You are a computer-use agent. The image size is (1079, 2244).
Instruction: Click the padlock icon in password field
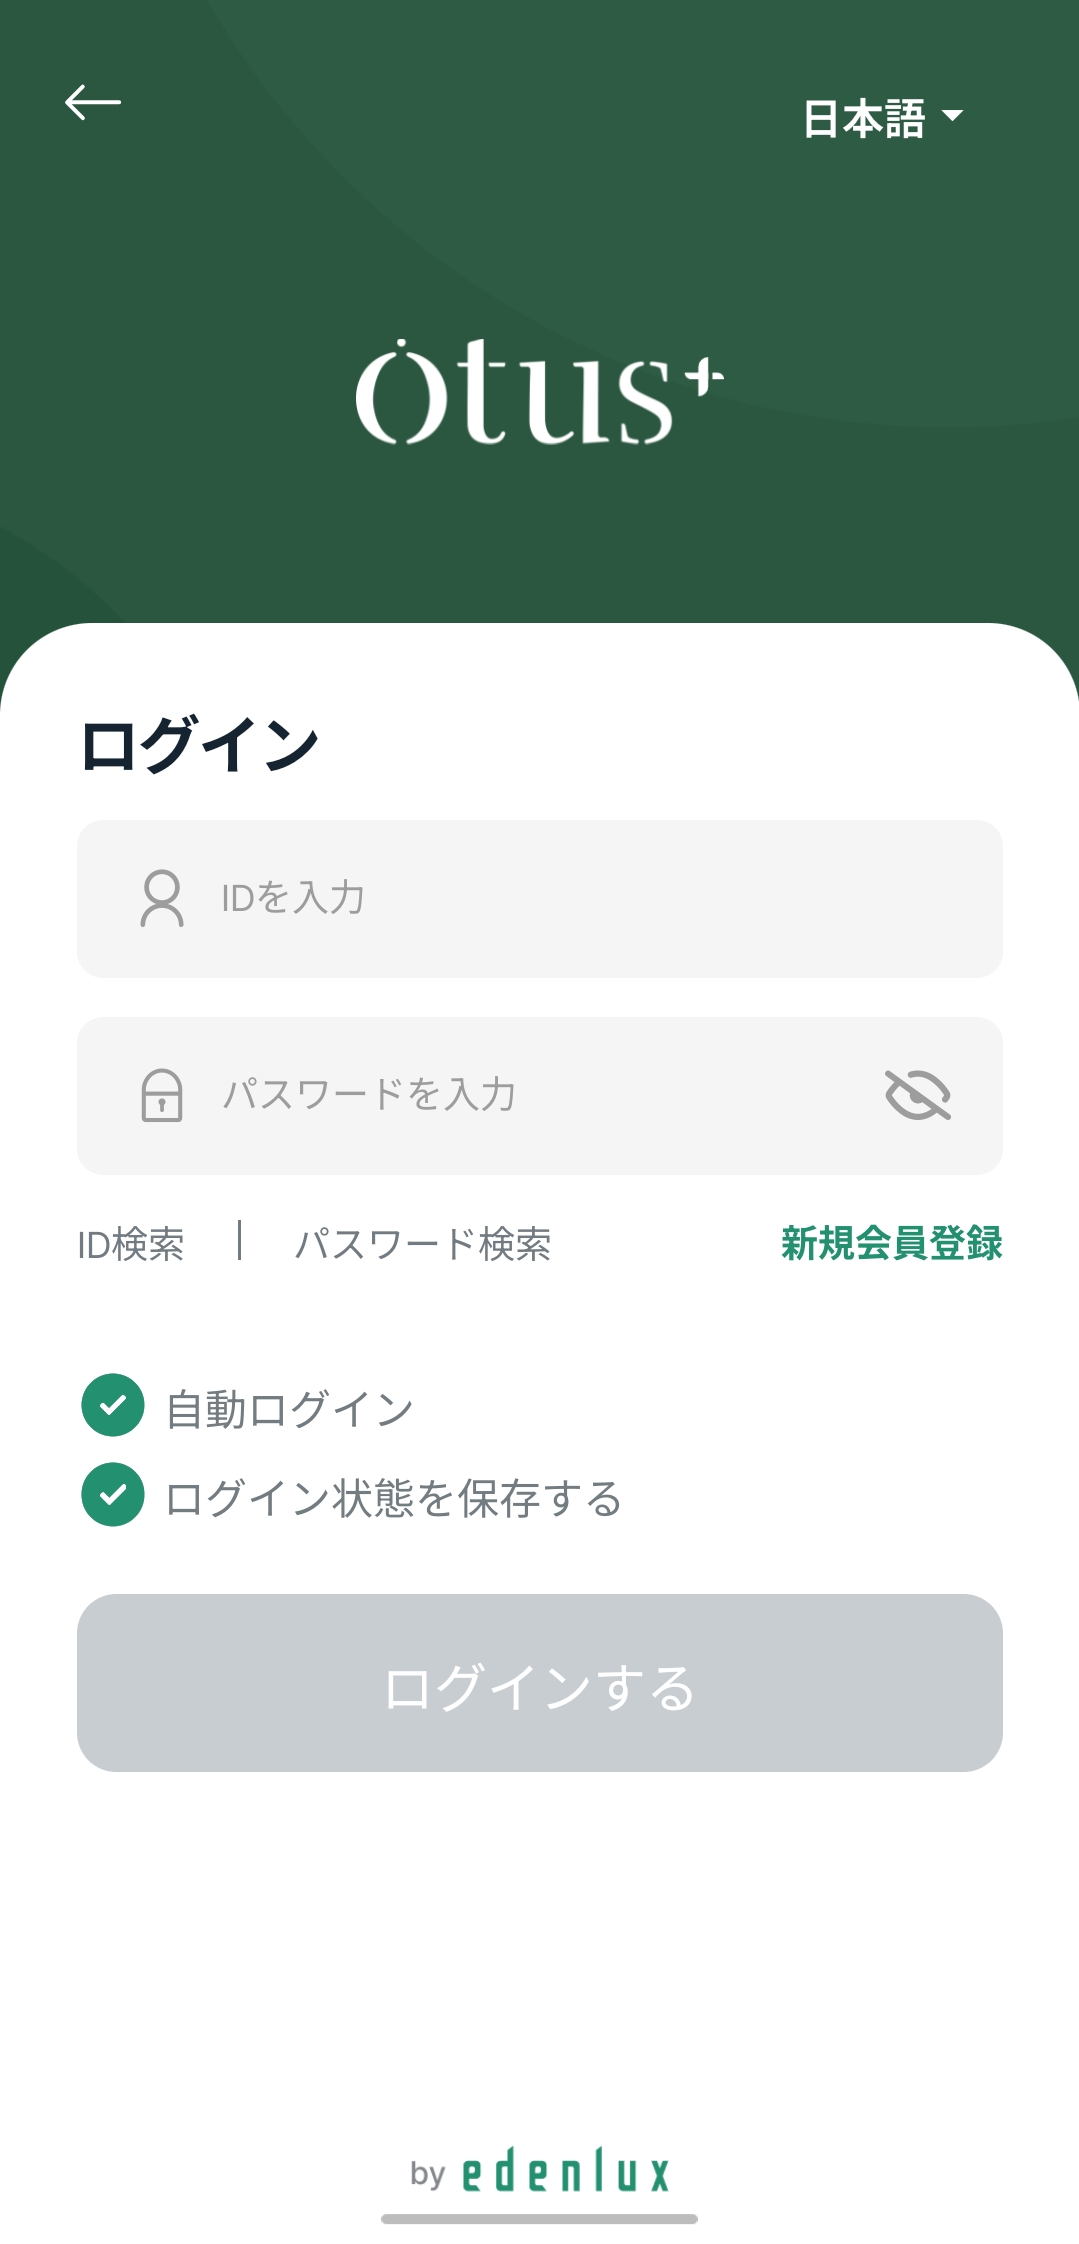pyautogui.click(x=162, y=1095)
